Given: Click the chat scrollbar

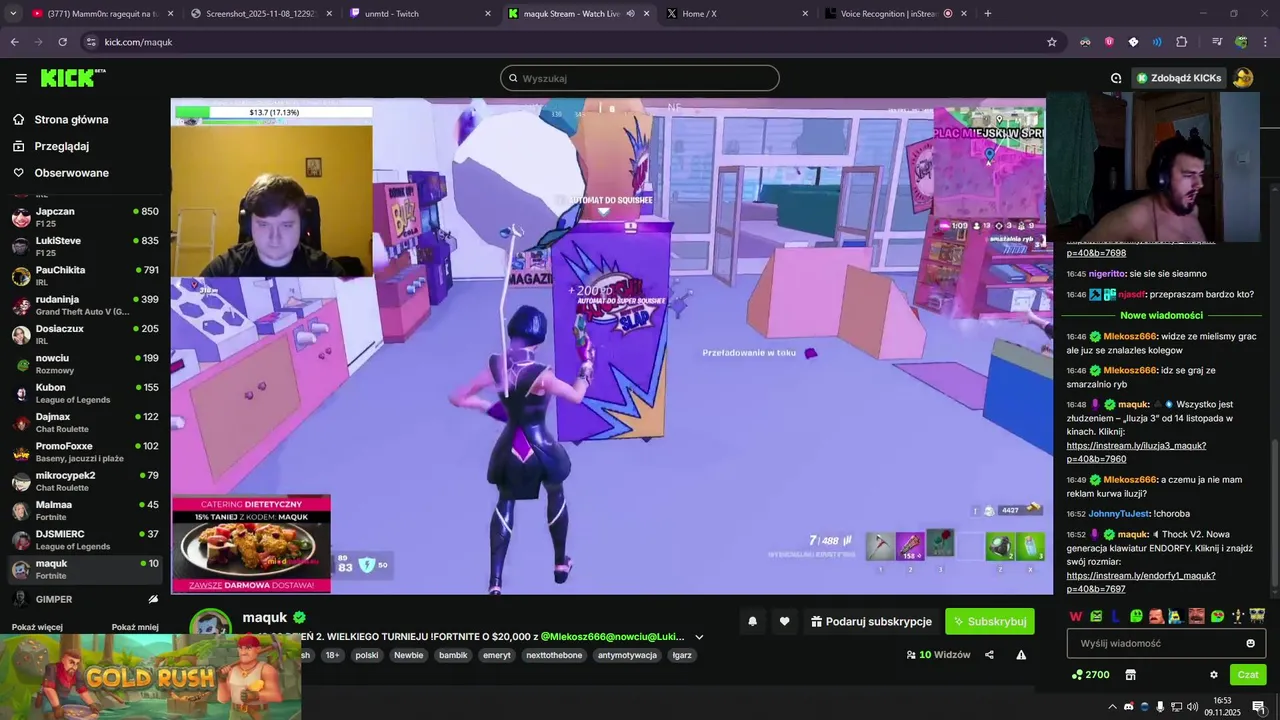Looking at the screenshot, I should [x=1274, y=512].
